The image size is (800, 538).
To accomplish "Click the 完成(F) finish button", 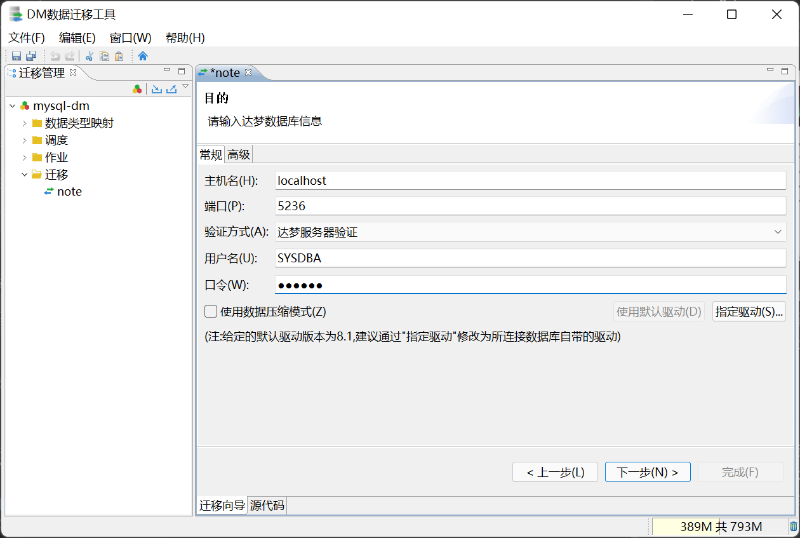I will click(740, 472).
